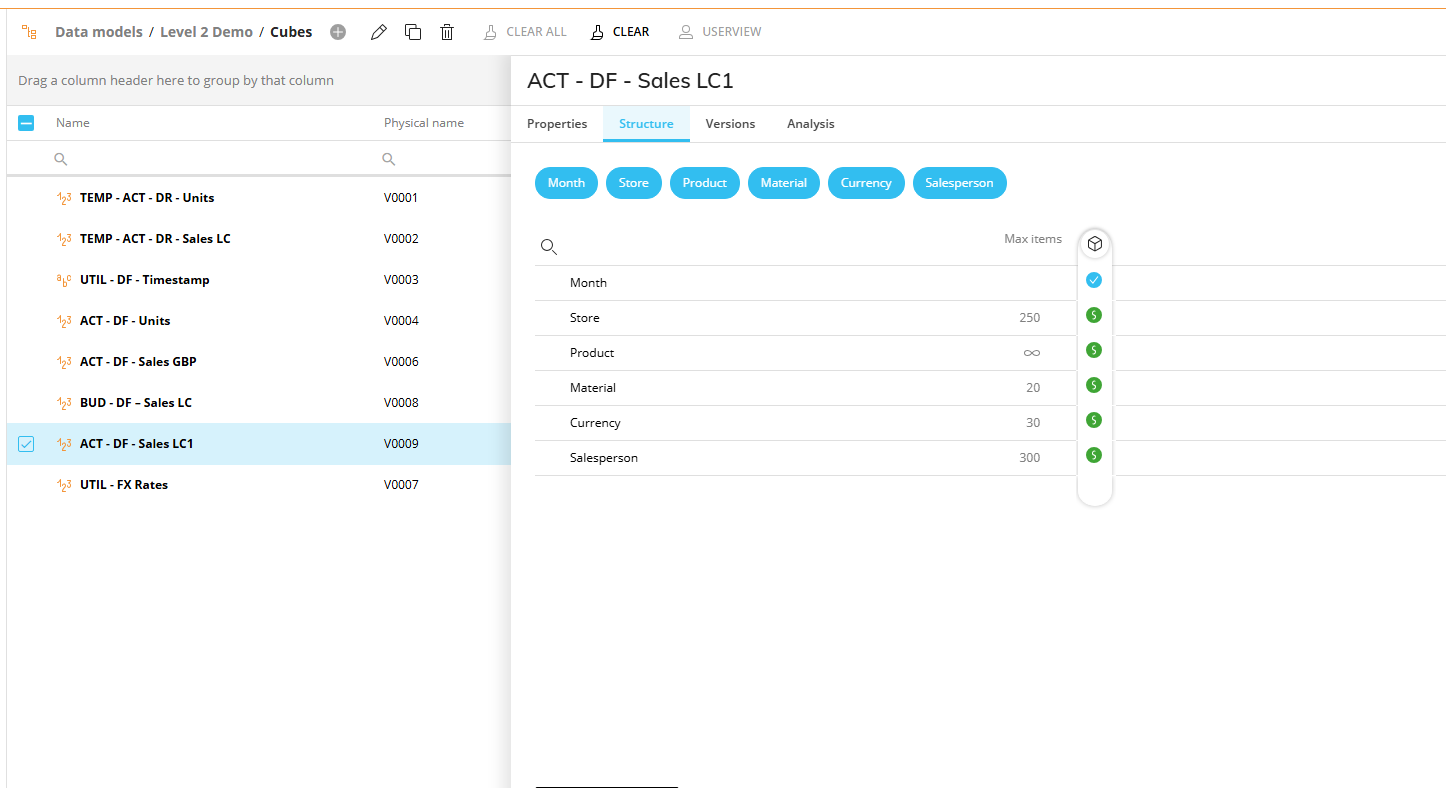1446x788 pixels.
Task: Click the Salesperson row label
Action: (x=604, y=458)
